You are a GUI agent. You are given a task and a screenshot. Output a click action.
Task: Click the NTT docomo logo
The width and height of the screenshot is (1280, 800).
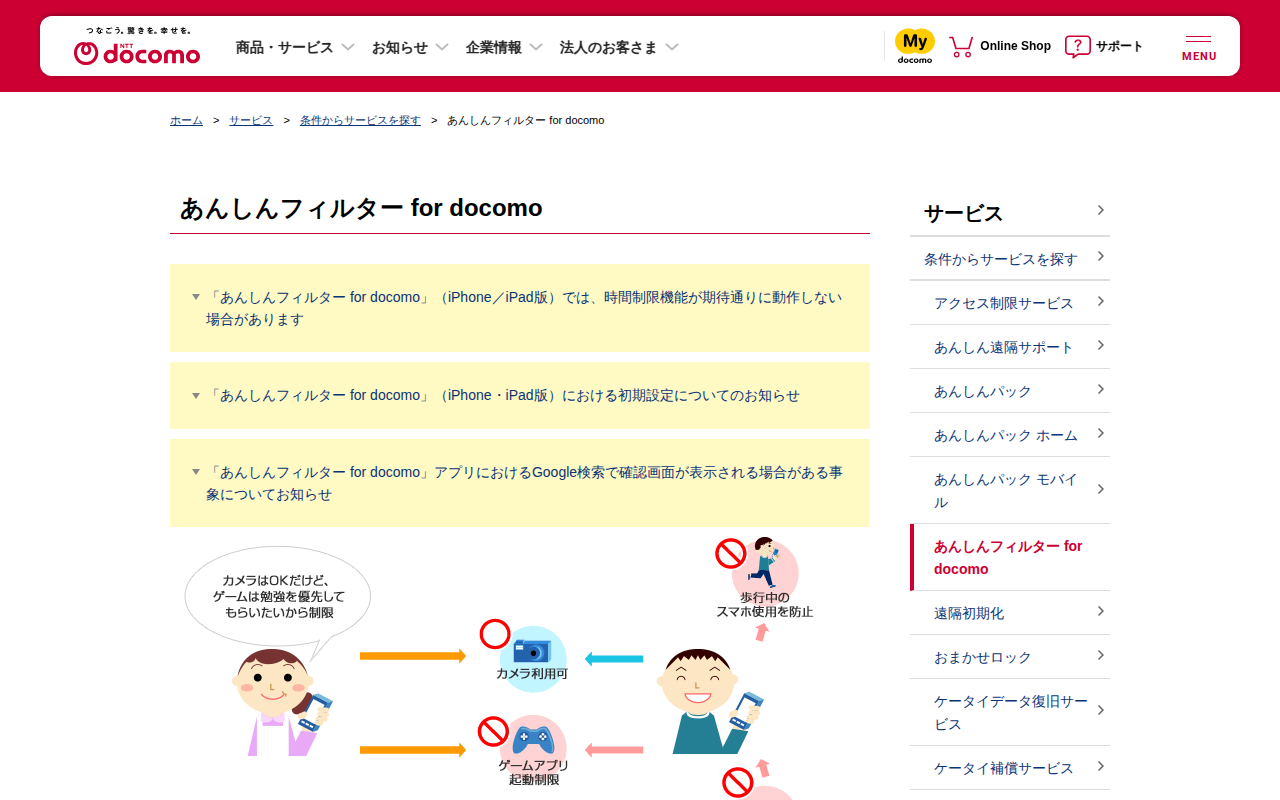tap(137, 53)
